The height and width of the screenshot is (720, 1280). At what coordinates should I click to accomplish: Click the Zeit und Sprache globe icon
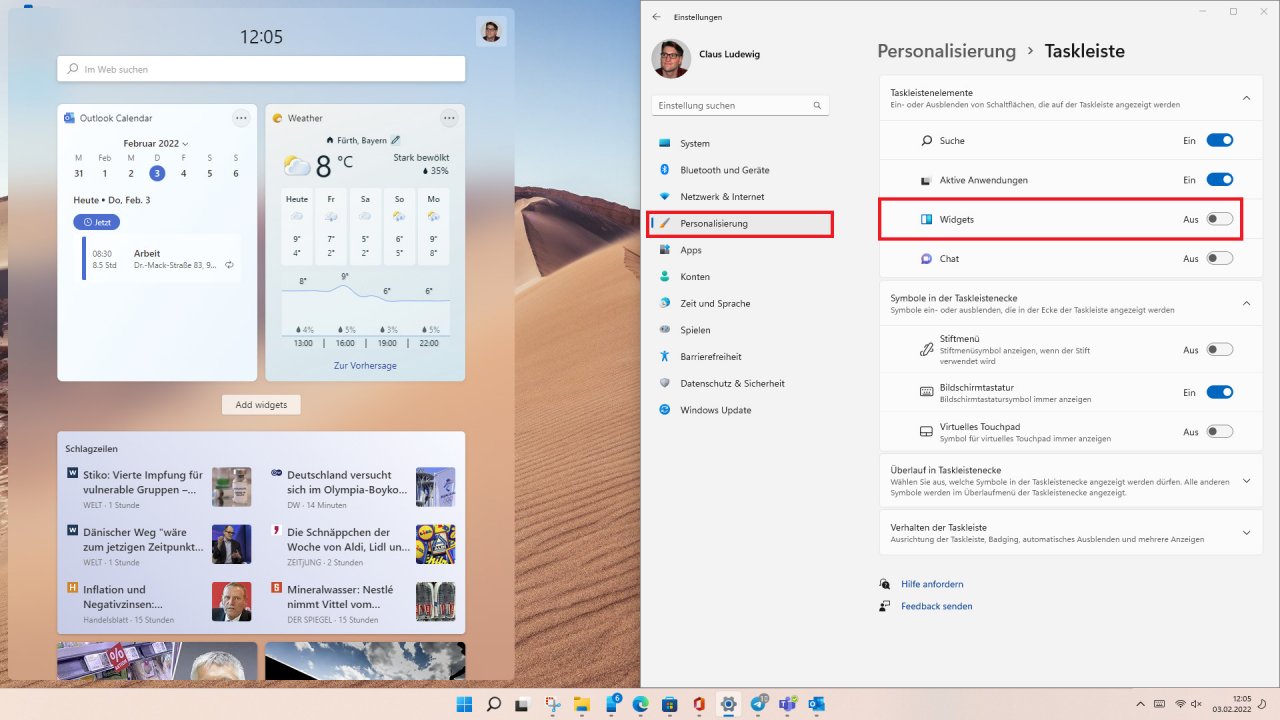pos(664,303)
